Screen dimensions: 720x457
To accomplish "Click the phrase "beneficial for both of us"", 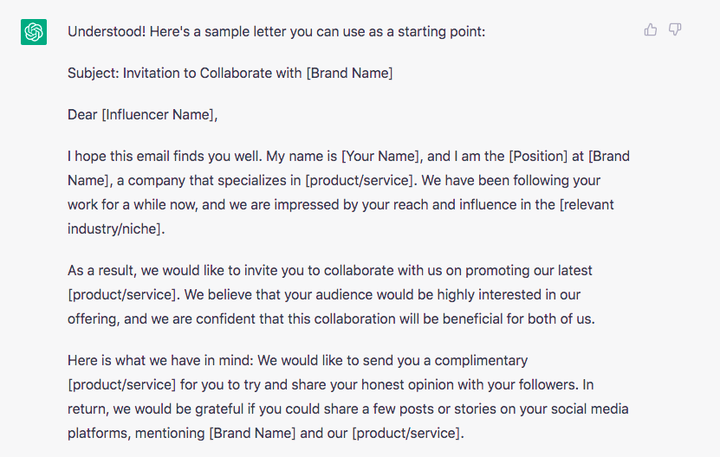I will (517, 319).
